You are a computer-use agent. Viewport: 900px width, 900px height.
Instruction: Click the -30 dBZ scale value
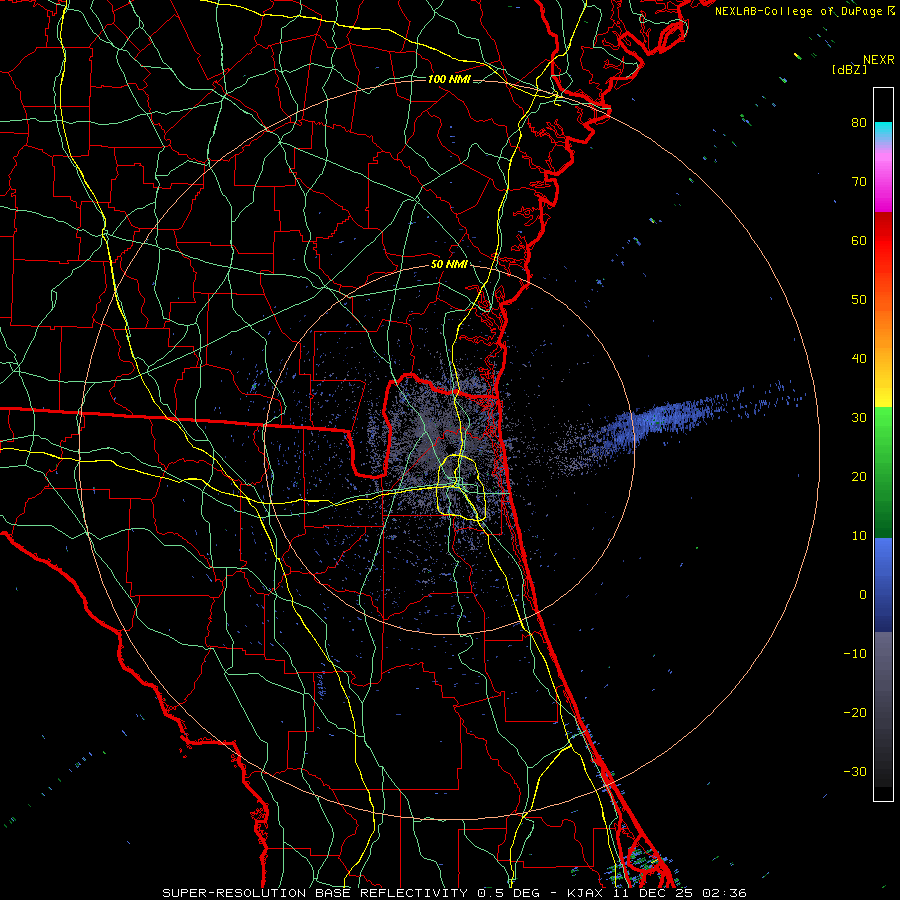(x=855, y=772)
